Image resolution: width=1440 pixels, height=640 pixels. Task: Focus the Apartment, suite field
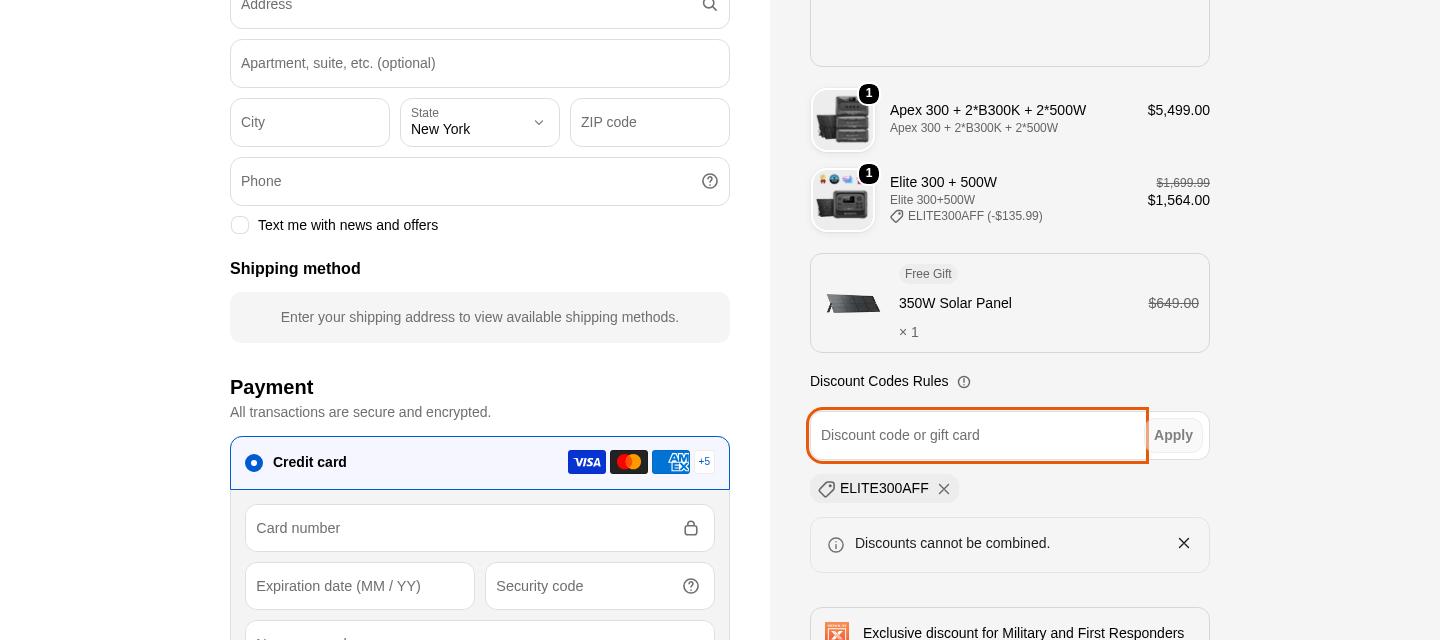coord(480,63)
